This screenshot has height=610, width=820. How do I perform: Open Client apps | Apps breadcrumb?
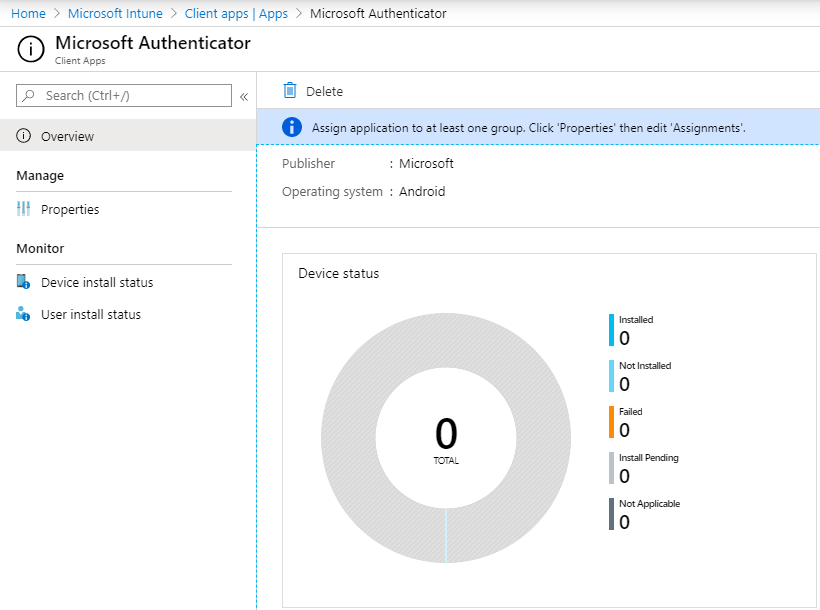point(236,14)
